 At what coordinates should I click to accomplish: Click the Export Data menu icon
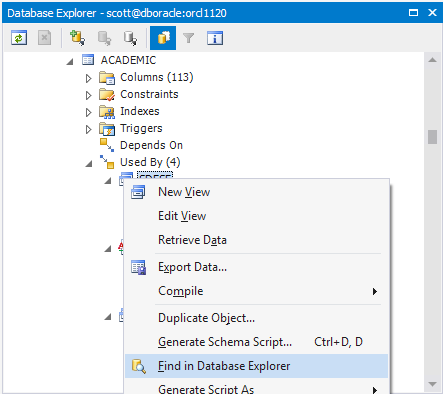point(138,267)
